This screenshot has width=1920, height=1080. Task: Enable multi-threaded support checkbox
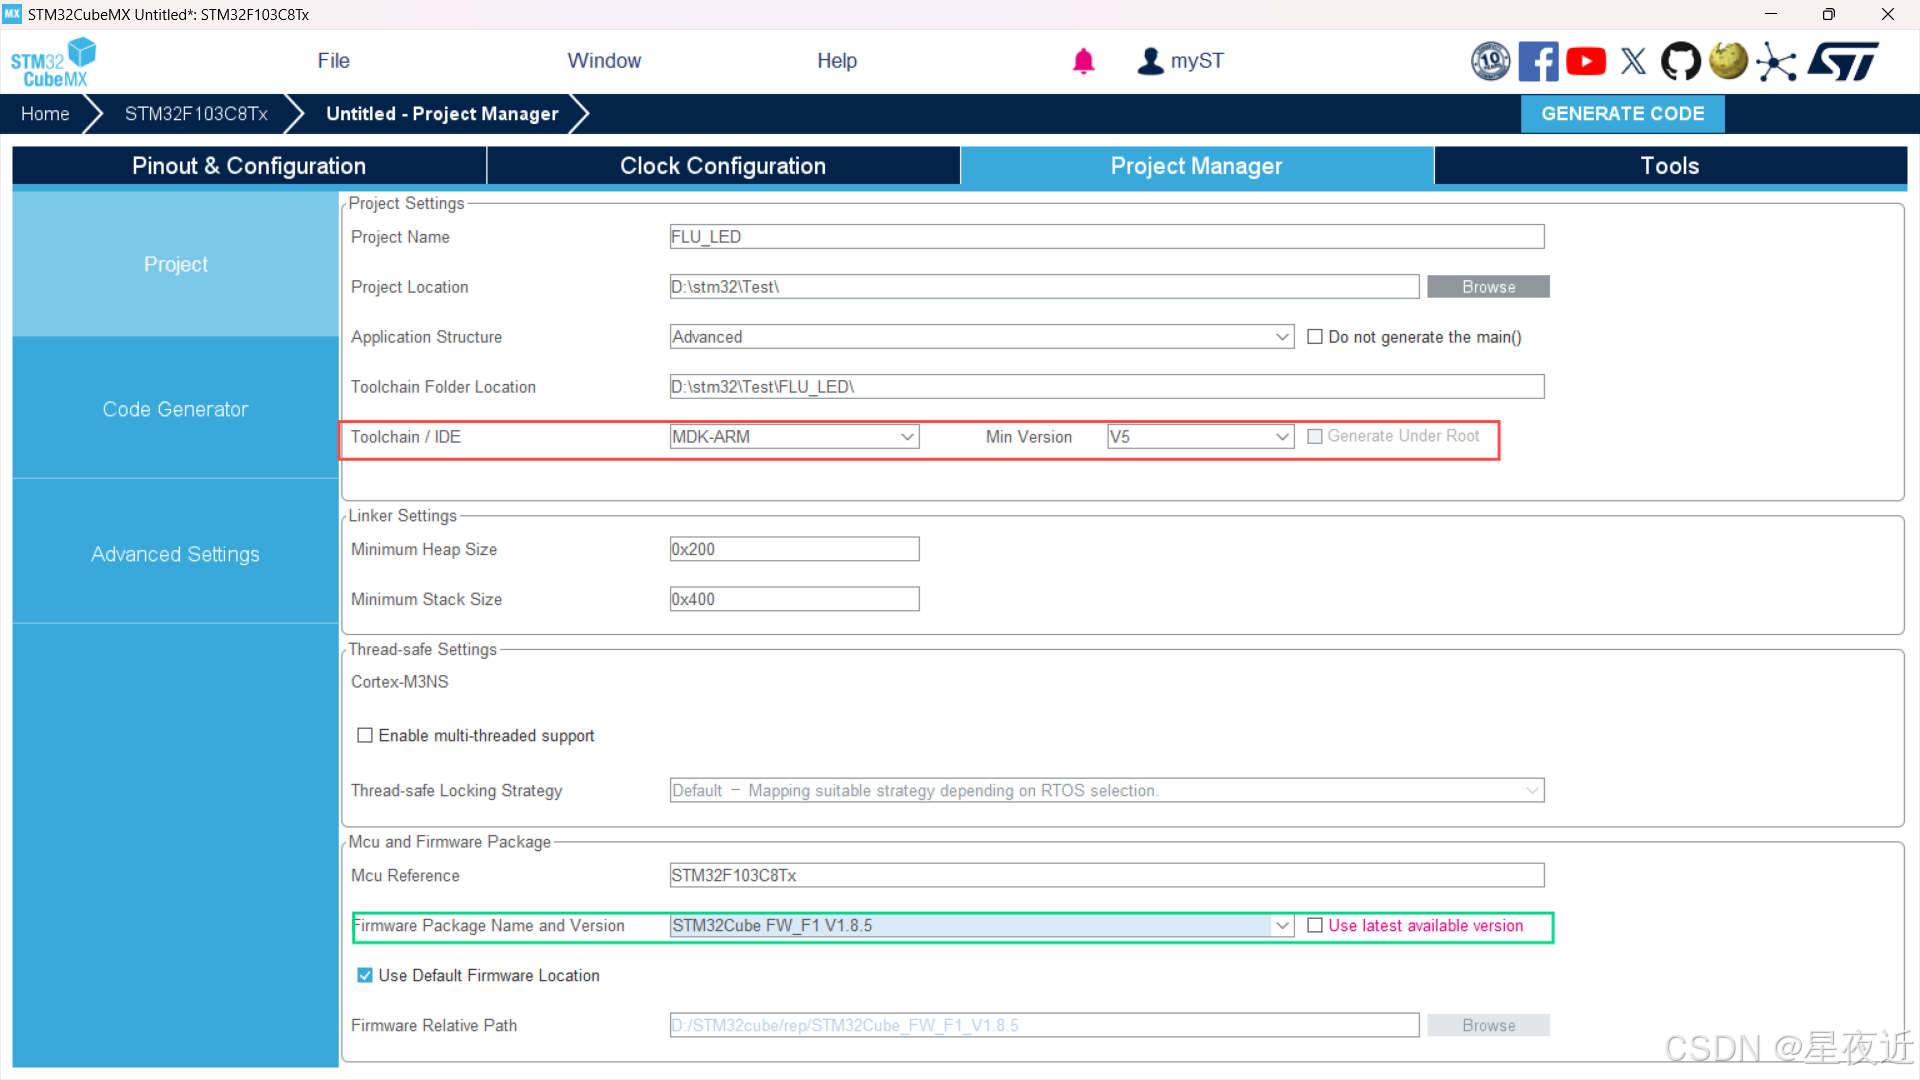pyautogui.click(x=365, y=735)
